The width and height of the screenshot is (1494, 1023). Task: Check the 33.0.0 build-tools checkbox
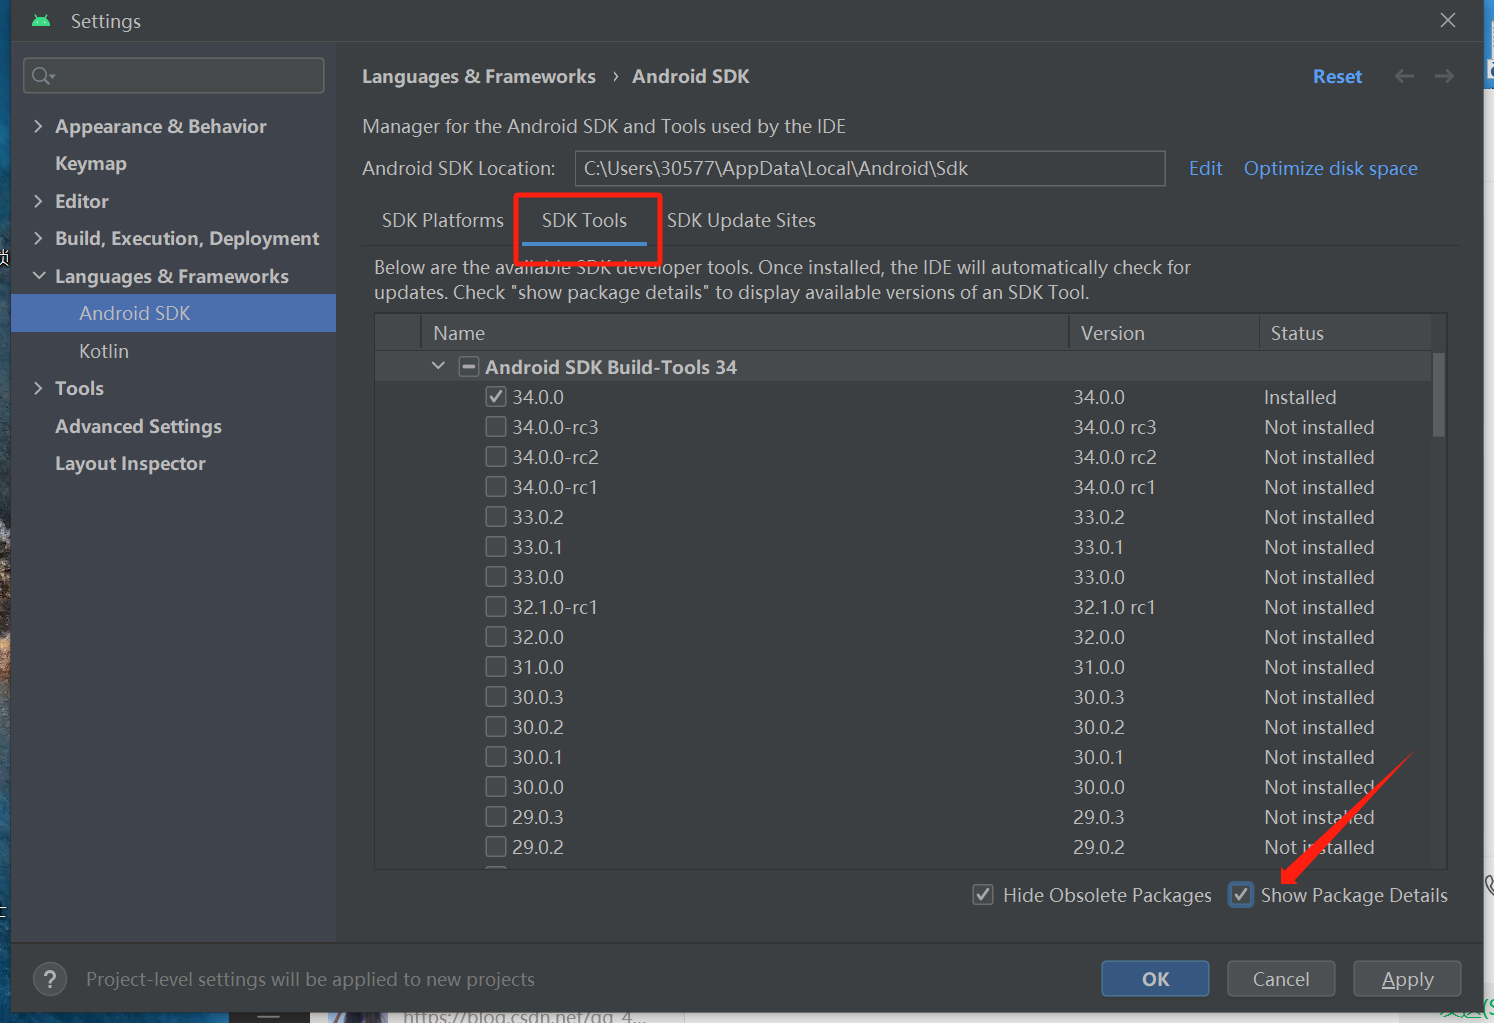tap(496, 577)
